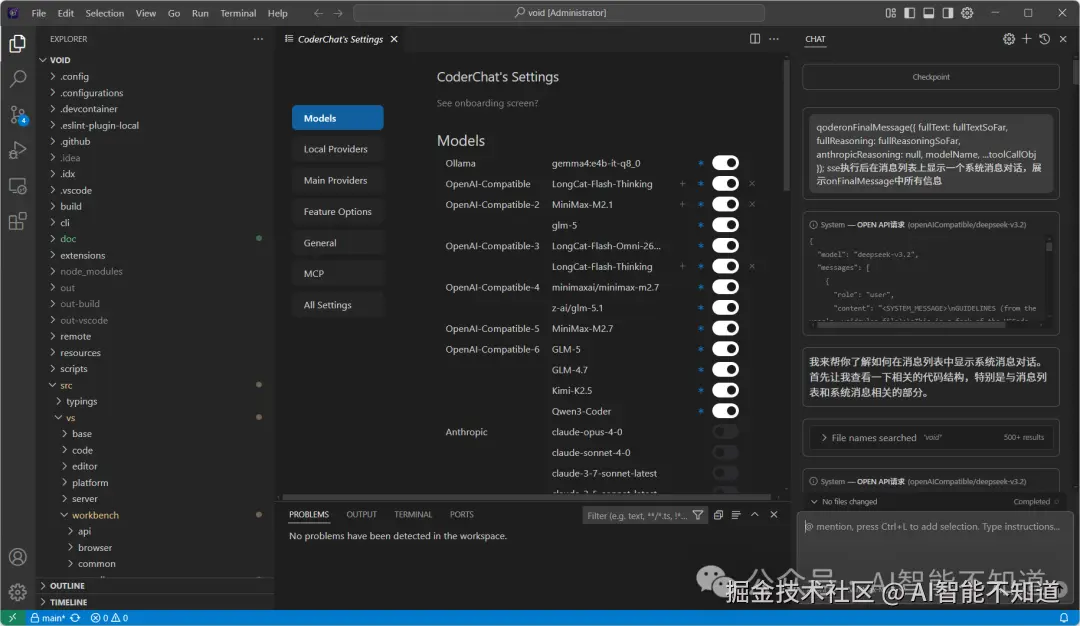Screen dimensions: 1080x626
Task: Go forward with the navigation arrow
Action: click(338, 13)
